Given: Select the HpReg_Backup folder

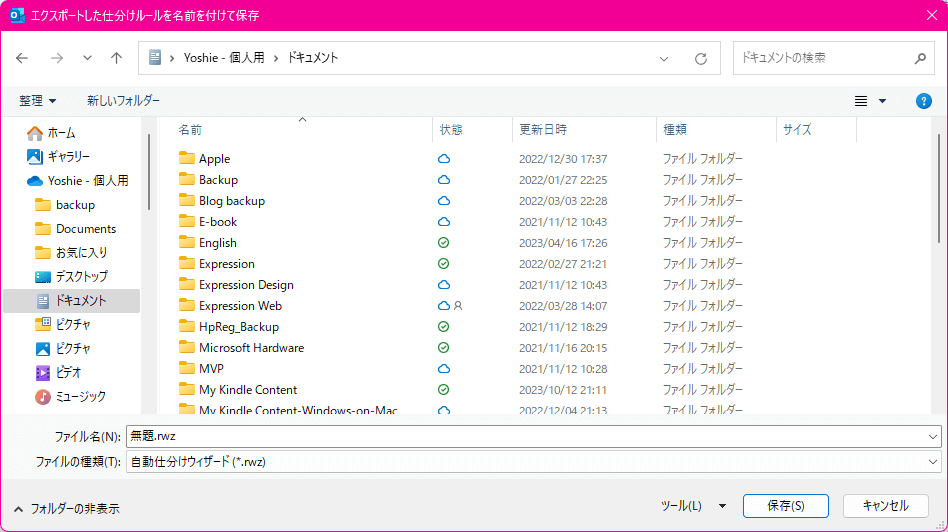Looking at the screenshot, I should [239, 327].
